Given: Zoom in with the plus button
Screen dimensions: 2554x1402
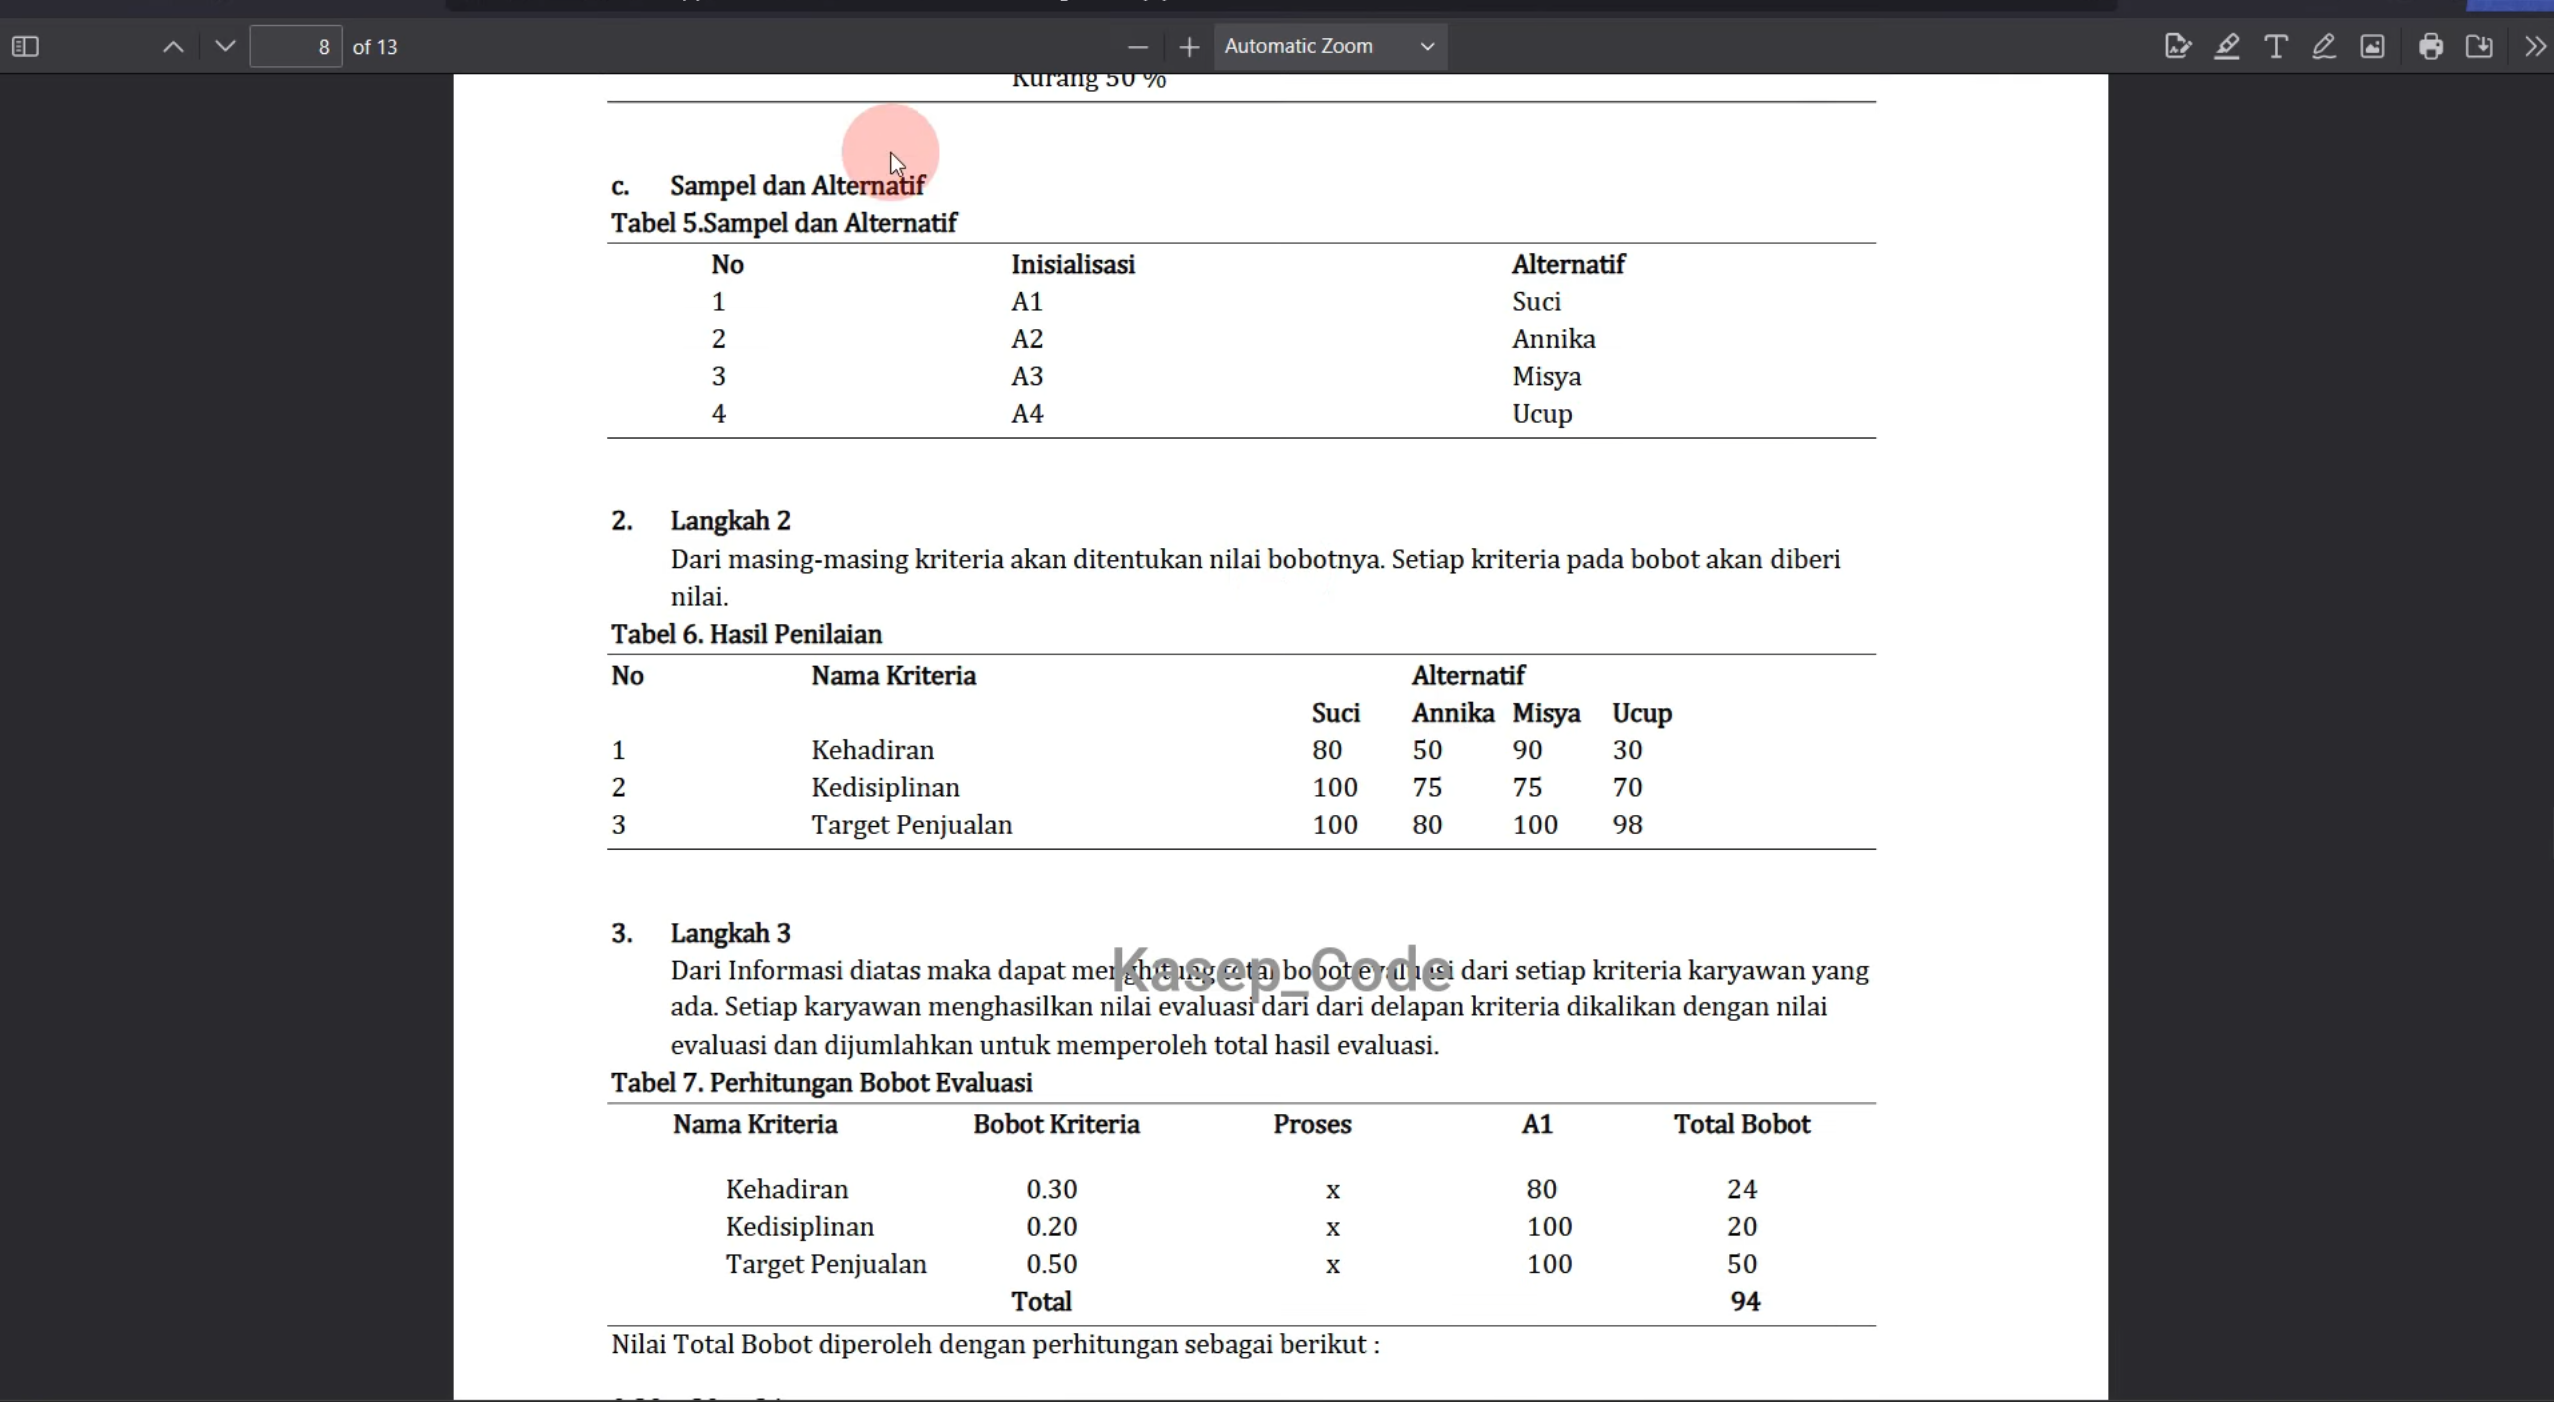Looking at the screenshot, I should (x=1188, y=46).
